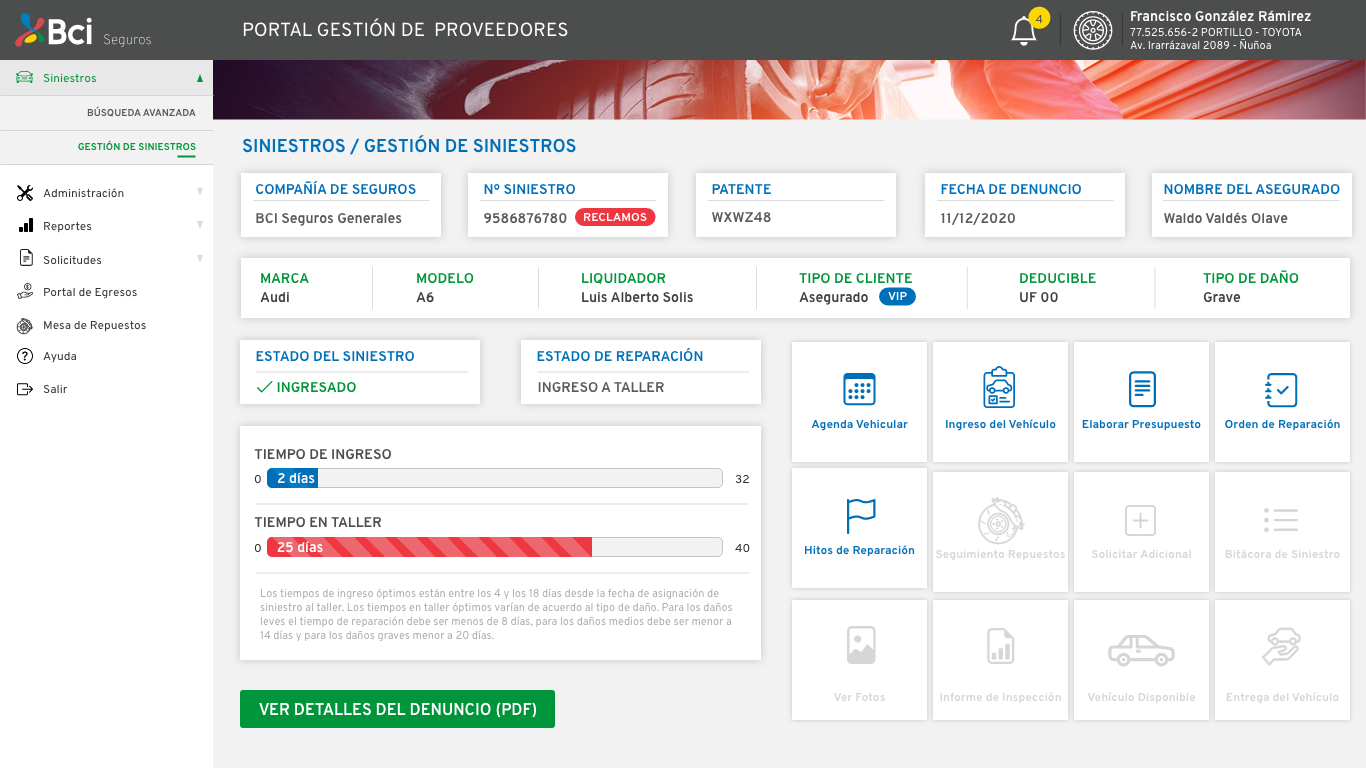Click the Tiempo en Taller progress bar
The width and height of the screenshot is (1366, 768).
(494, 547)
